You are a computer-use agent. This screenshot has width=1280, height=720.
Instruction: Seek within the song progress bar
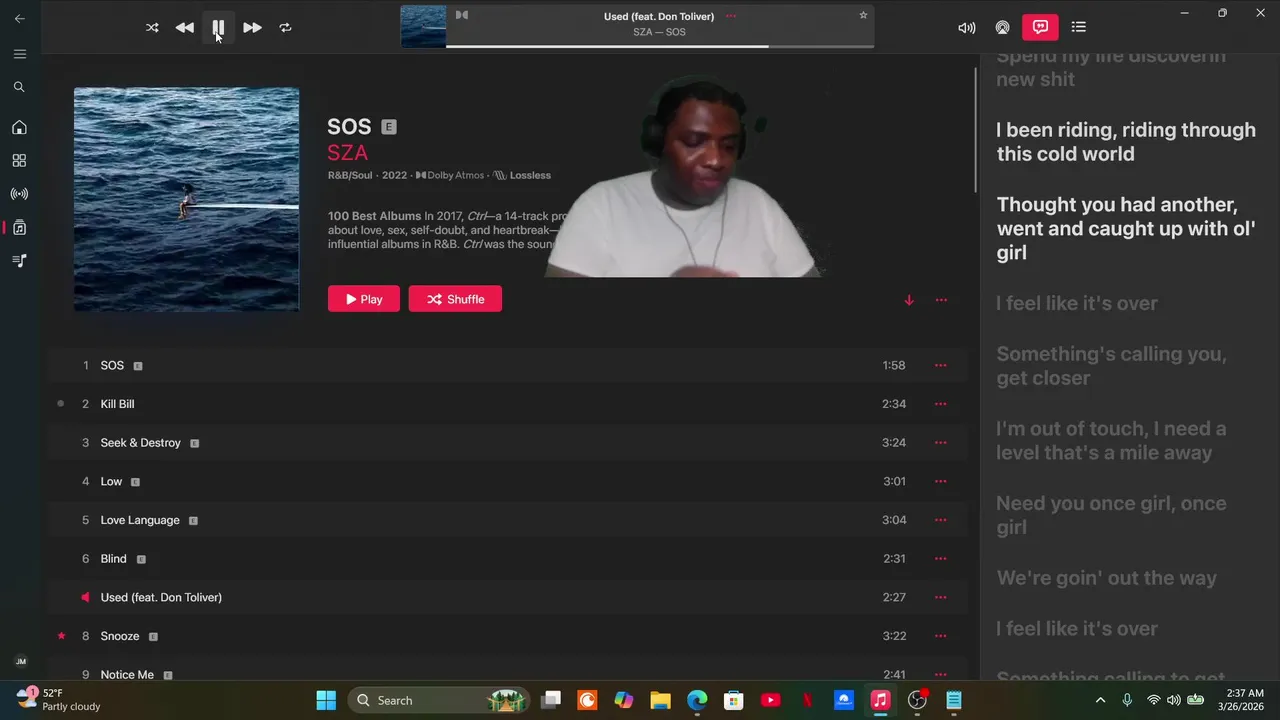click(660, 46)
